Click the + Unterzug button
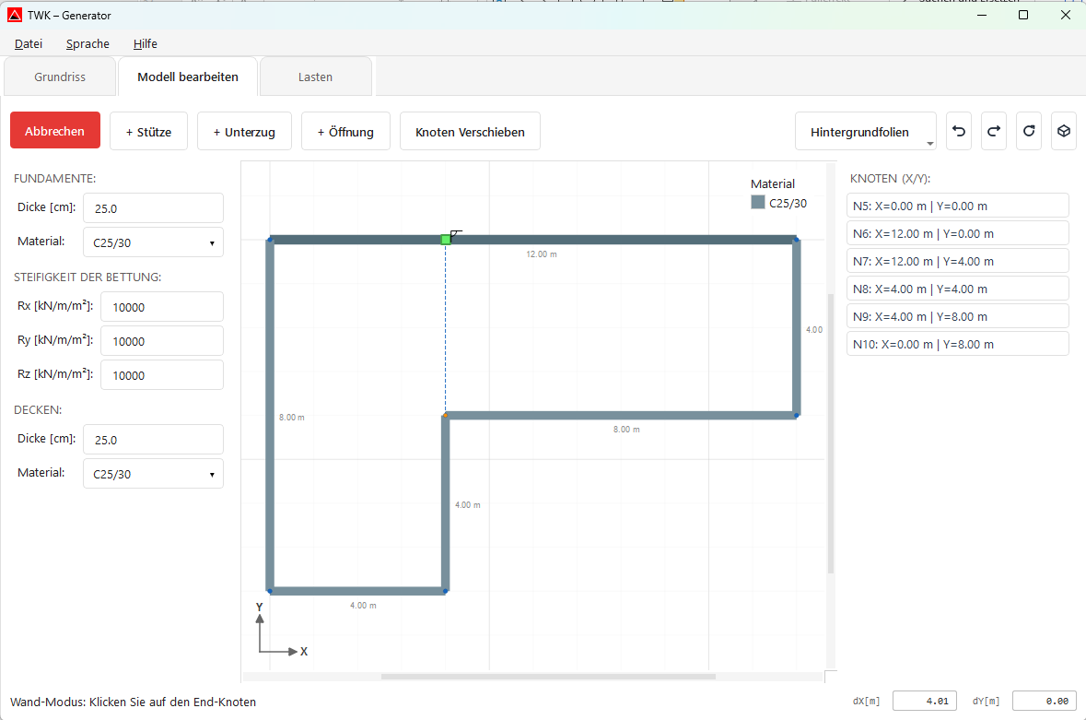 pos(244,131)
